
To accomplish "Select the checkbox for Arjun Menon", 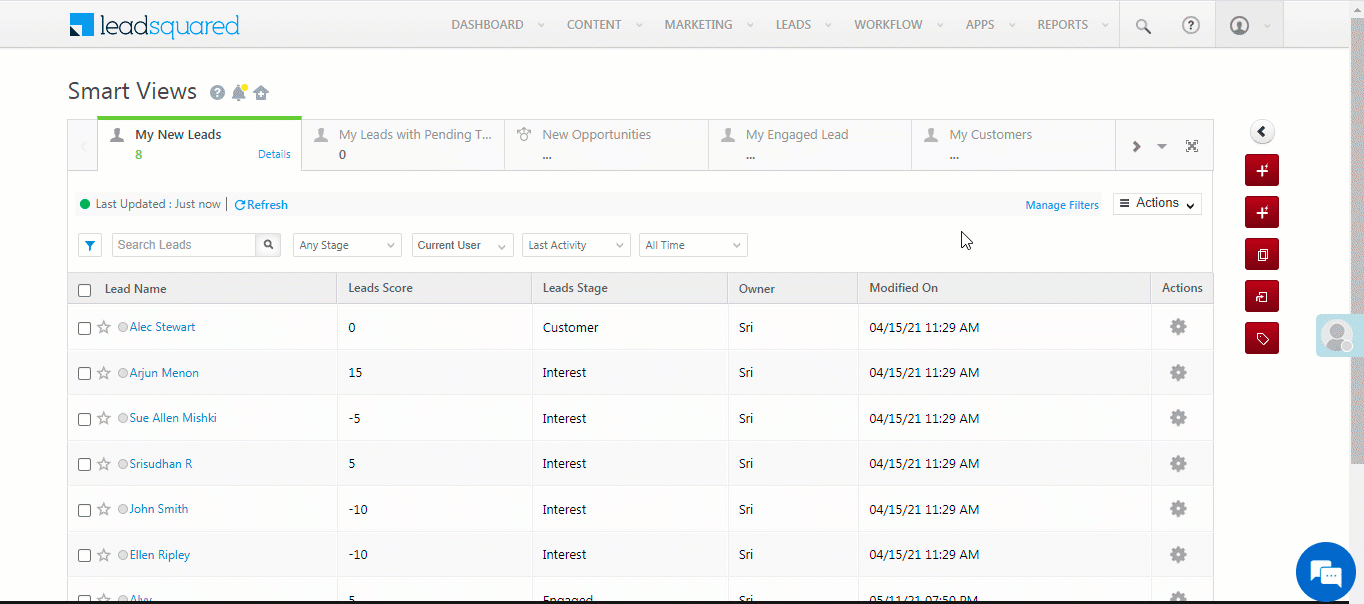I will coord(84,373).
